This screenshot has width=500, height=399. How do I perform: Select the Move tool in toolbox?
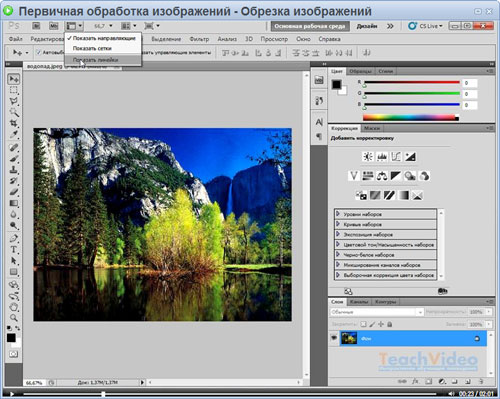click(x=14, y=79)
